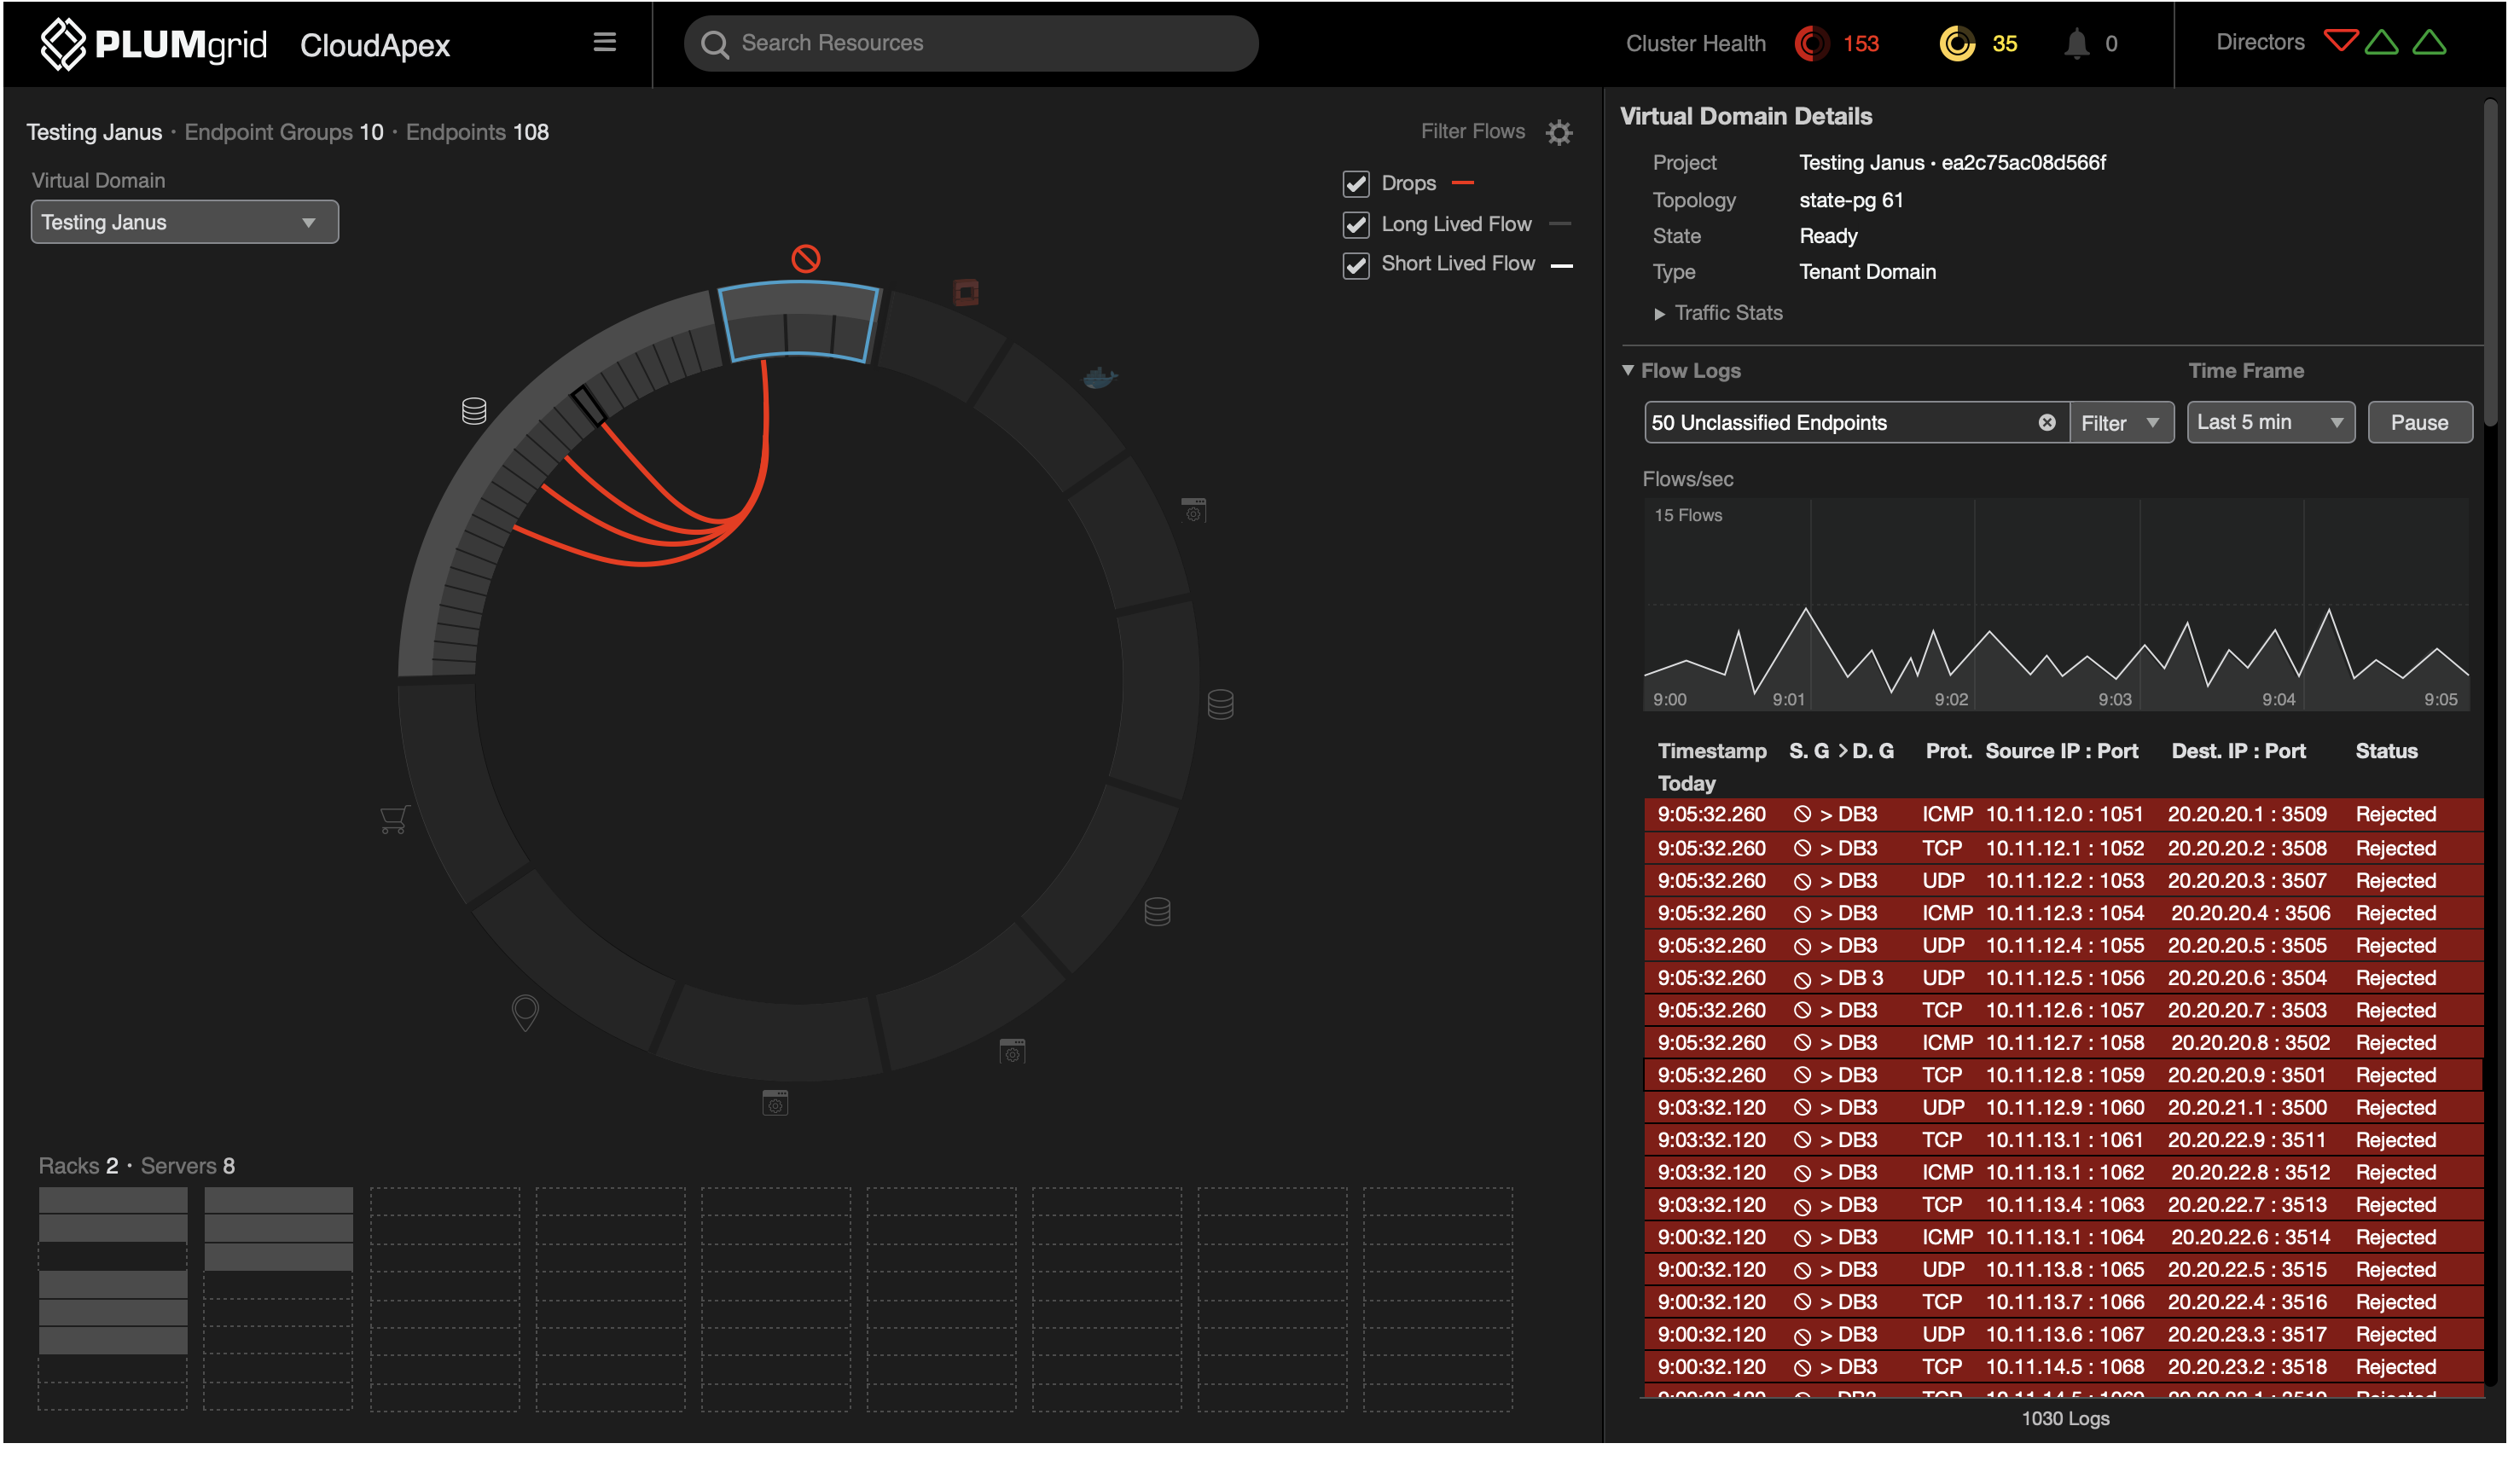Click the Search Resources field
This screenshot has height=1484, width=2508.
tap(970, 43)
